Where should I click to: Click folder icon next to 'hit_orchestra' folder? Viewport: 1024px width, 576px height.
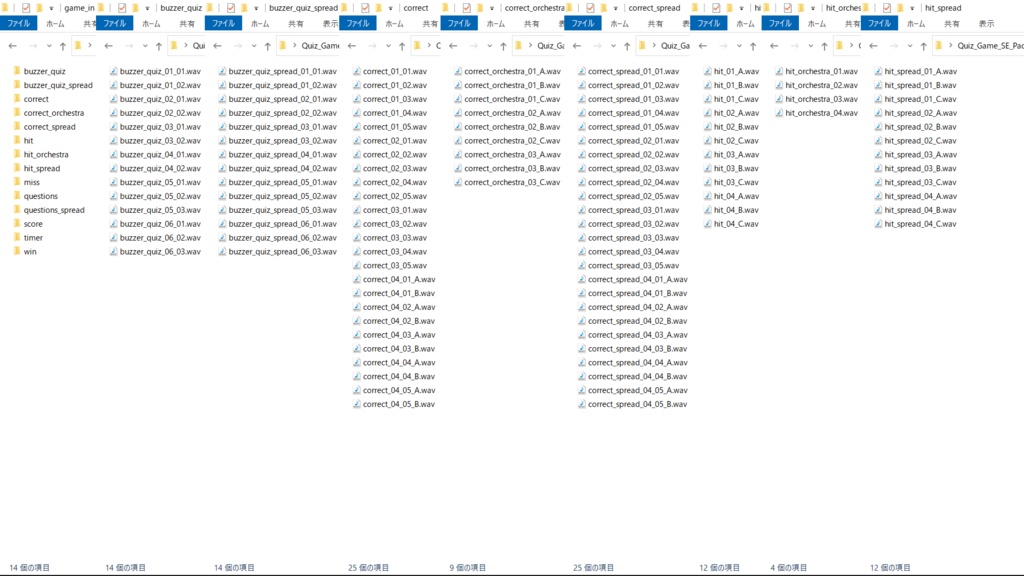[x=17, y=154]
